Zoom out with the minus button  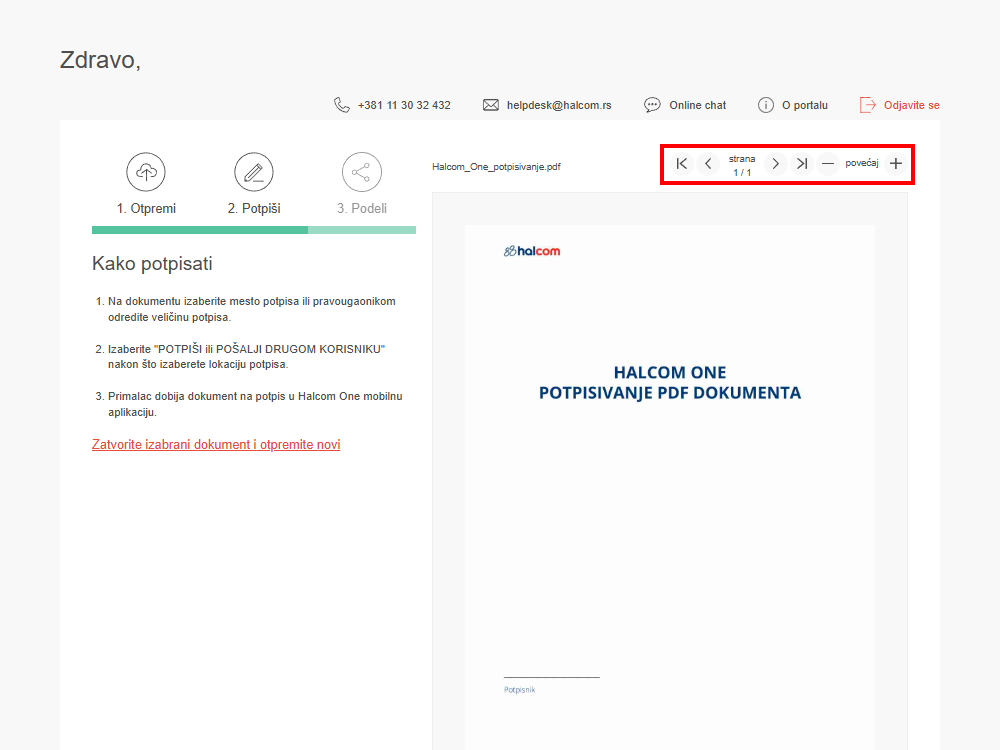[x=828, y=164]
